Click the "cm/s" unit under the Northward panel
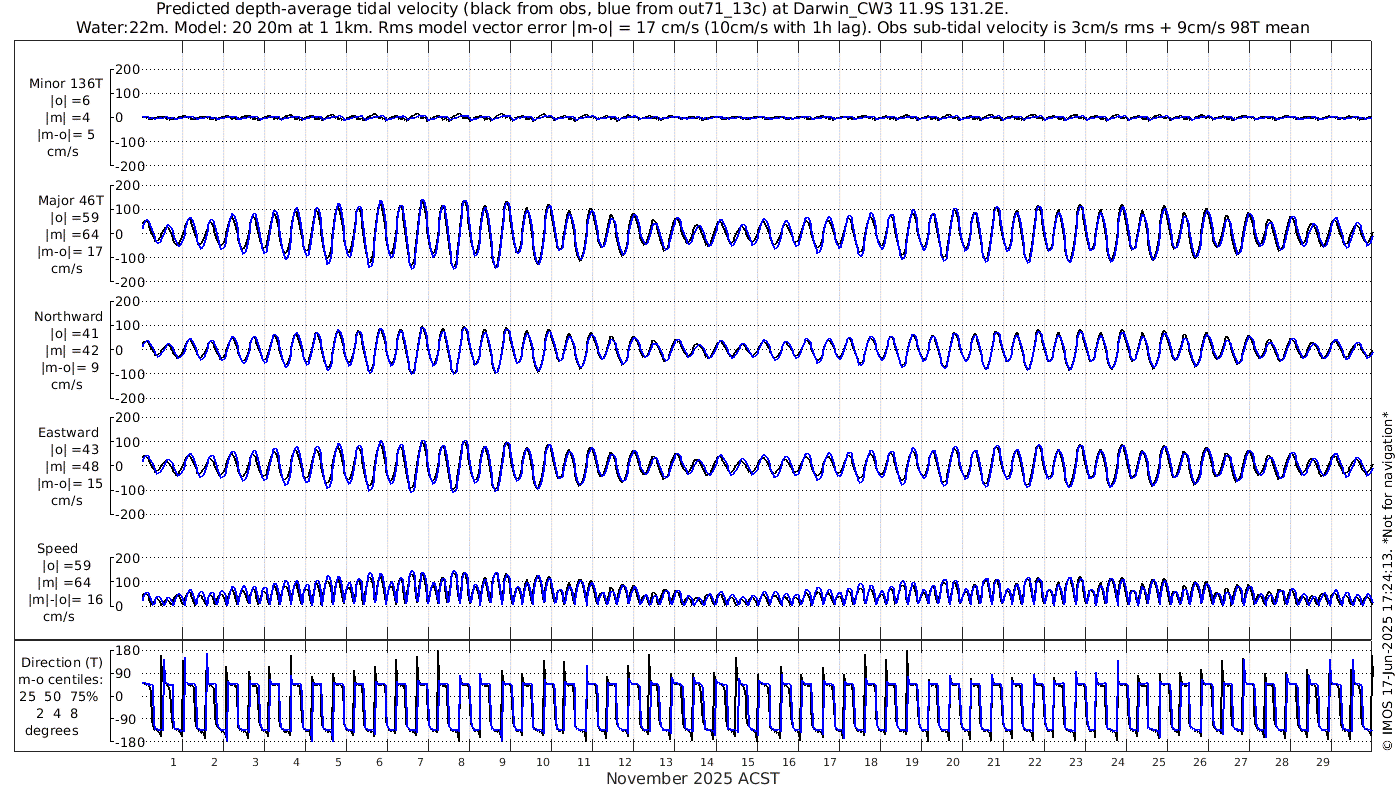 pyautogui.click(x=66, y=384)
